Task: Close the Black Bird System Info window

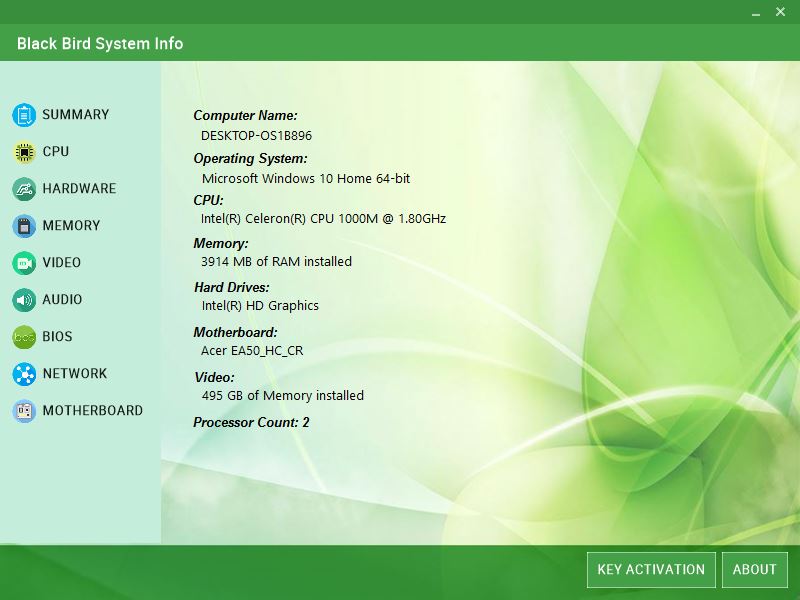Action: 783,12
